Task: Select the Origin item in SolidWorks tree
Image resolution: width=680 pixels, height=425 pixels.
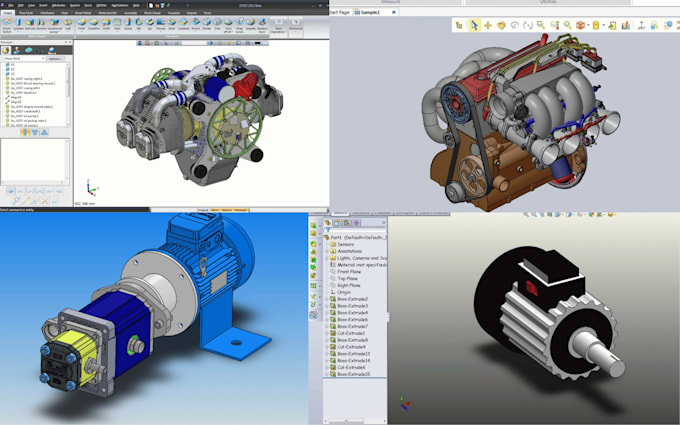Action: pos(344,292)
